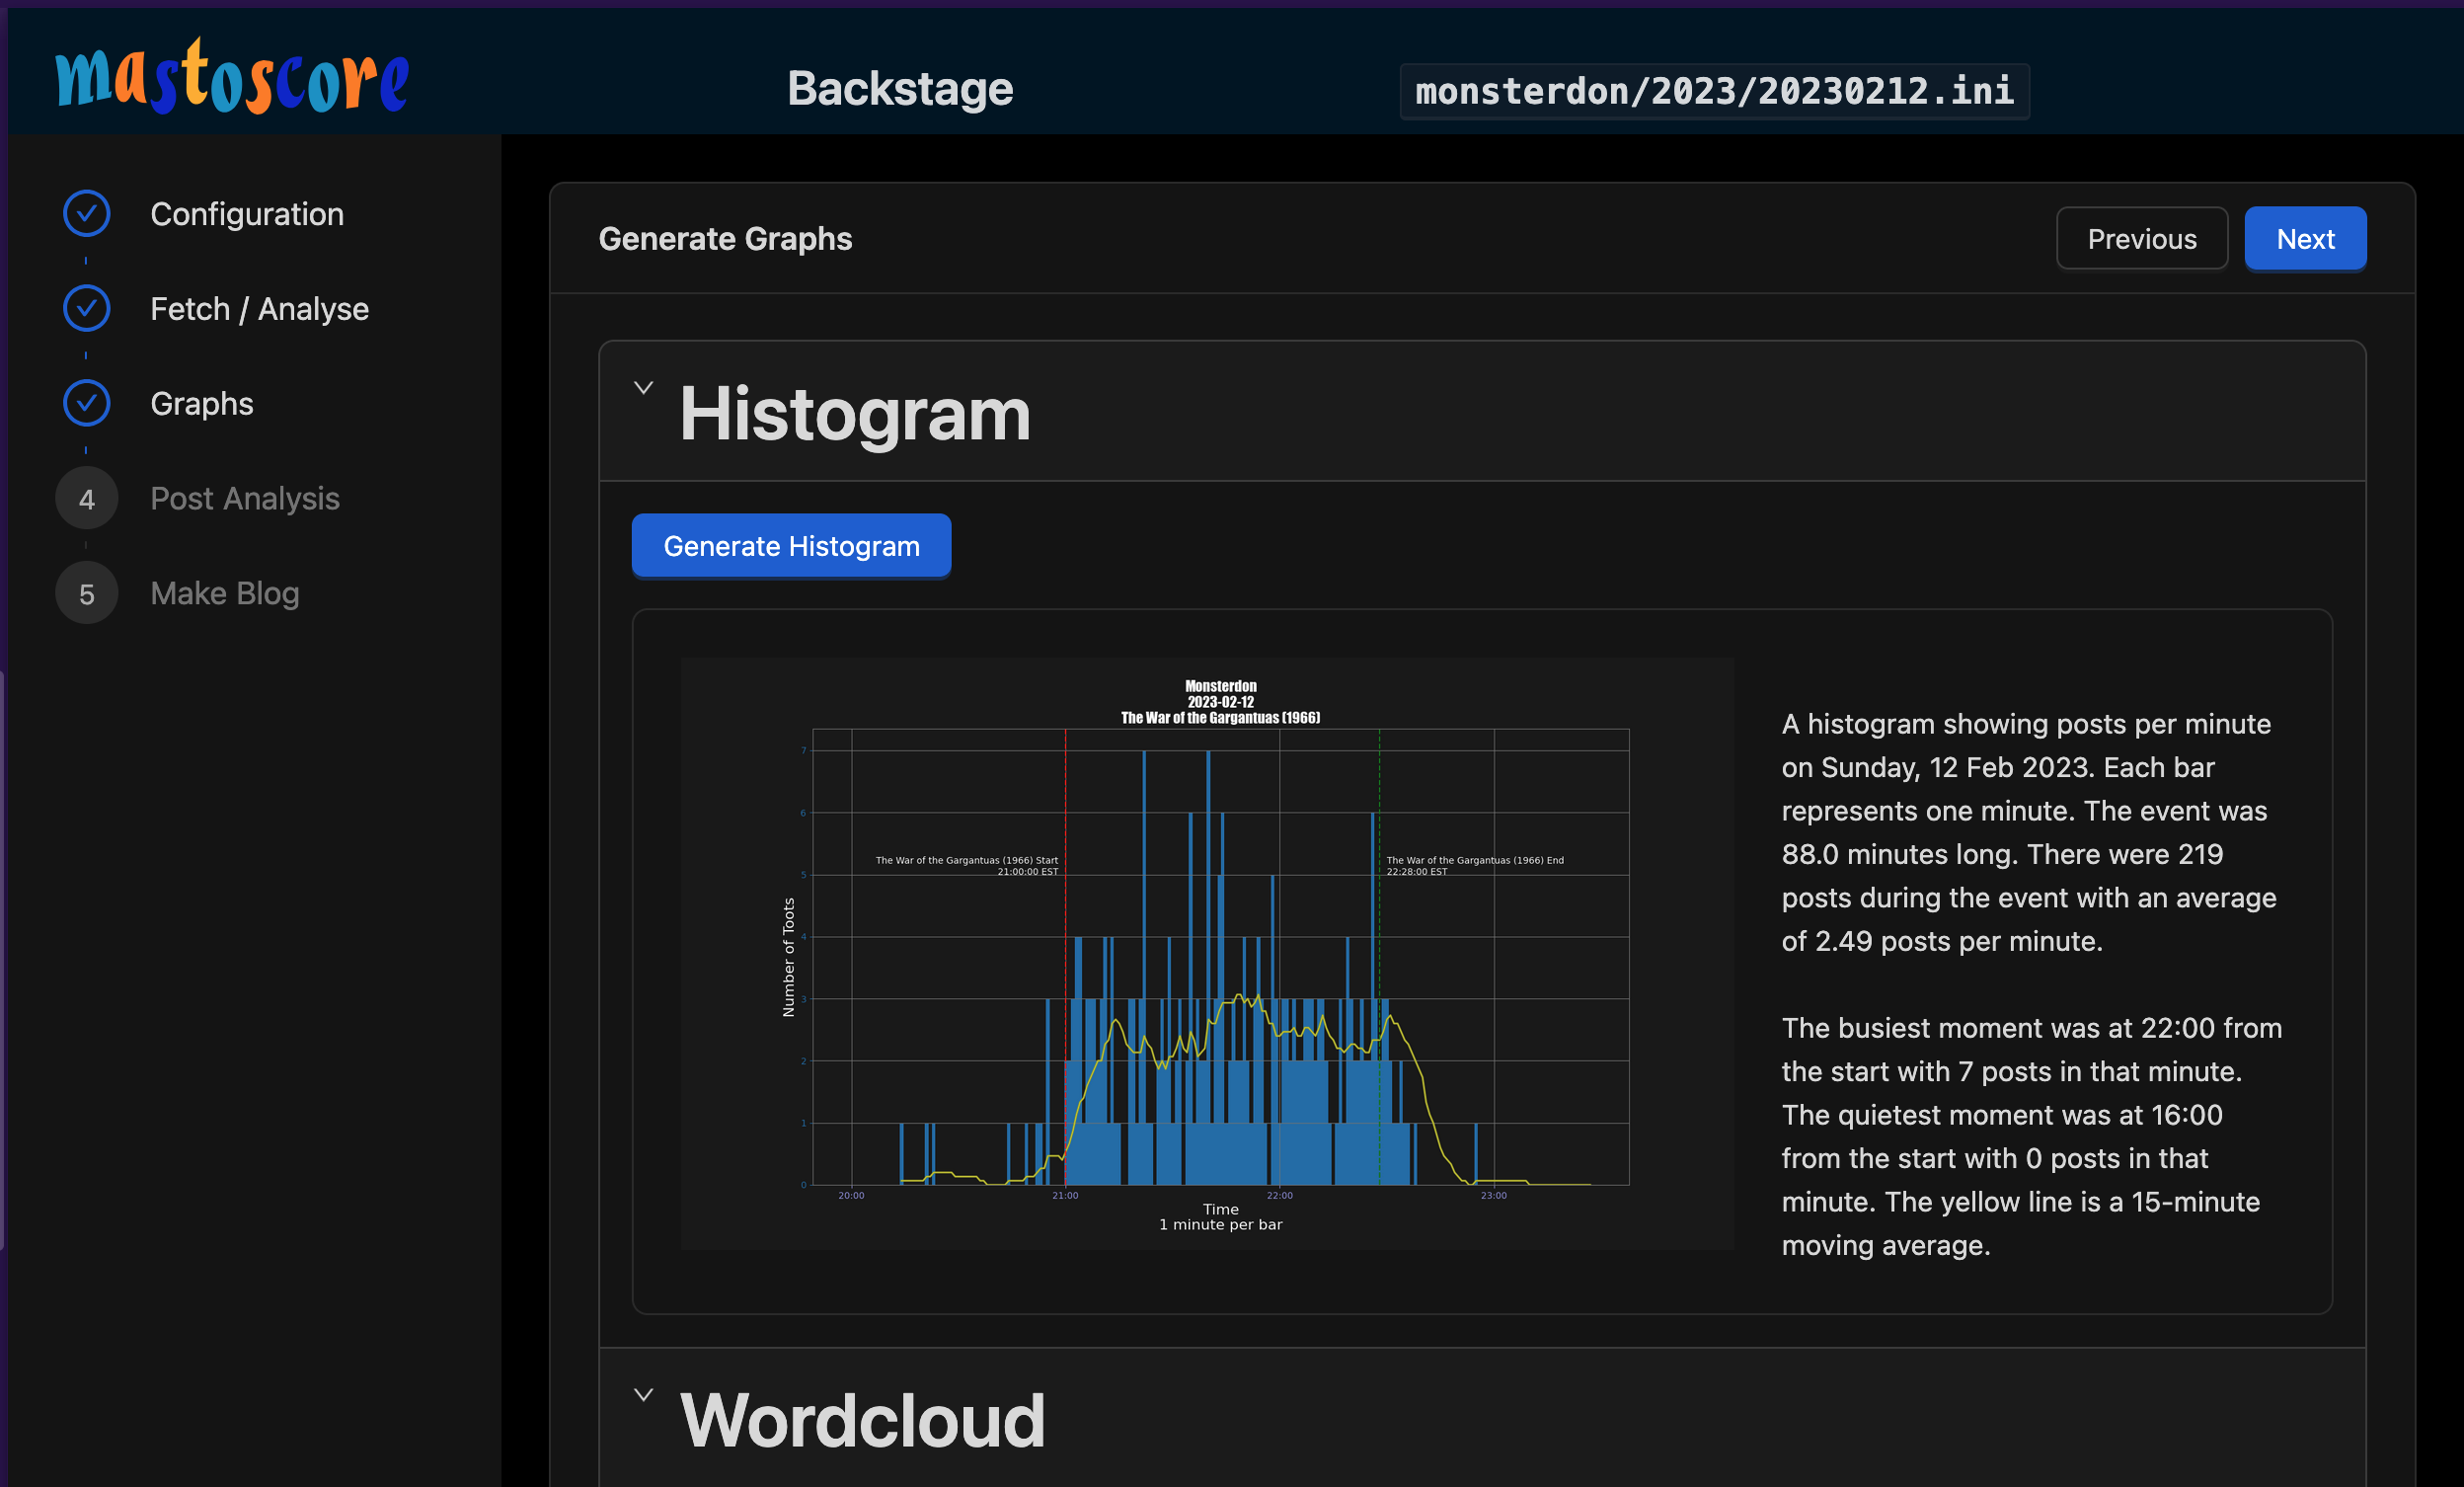Viewport: 2464px width, 1487px height.
Task: Click the mastoscore logo
Action: 232,78
